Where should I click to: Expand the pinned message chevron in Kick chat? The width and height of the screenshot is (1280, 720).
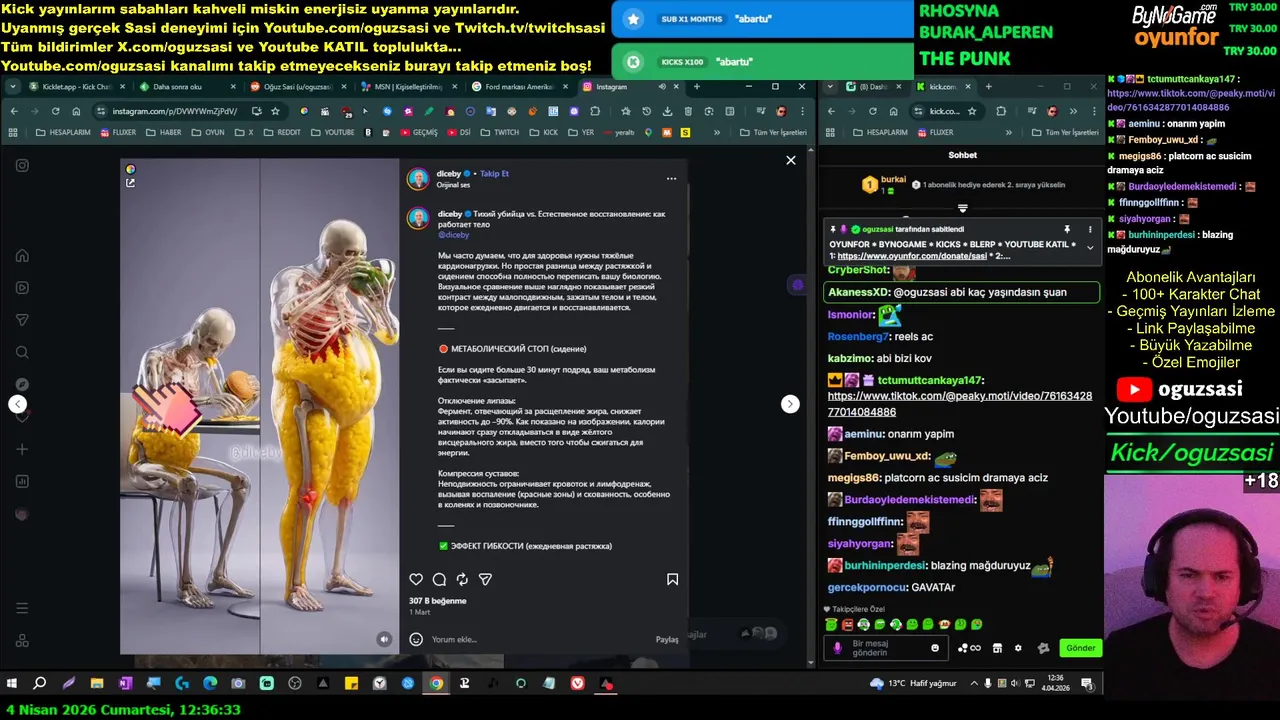[1090, 248]
